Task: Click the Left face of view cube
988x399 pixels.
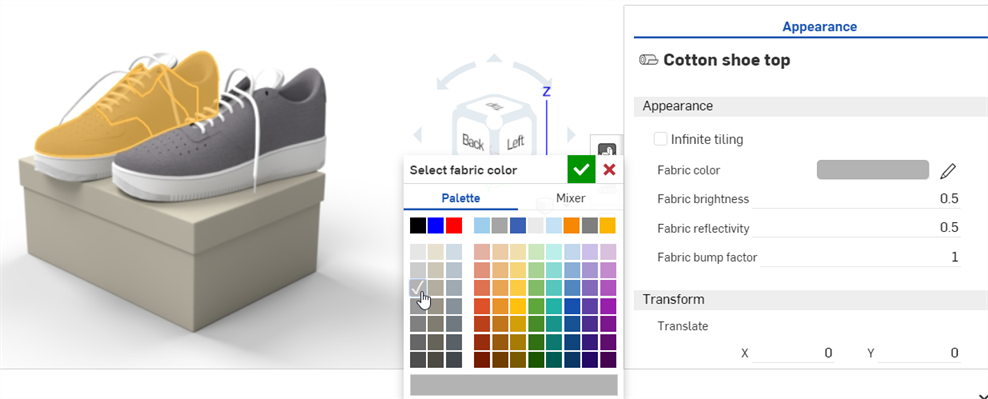Action: tap(515, 142)
